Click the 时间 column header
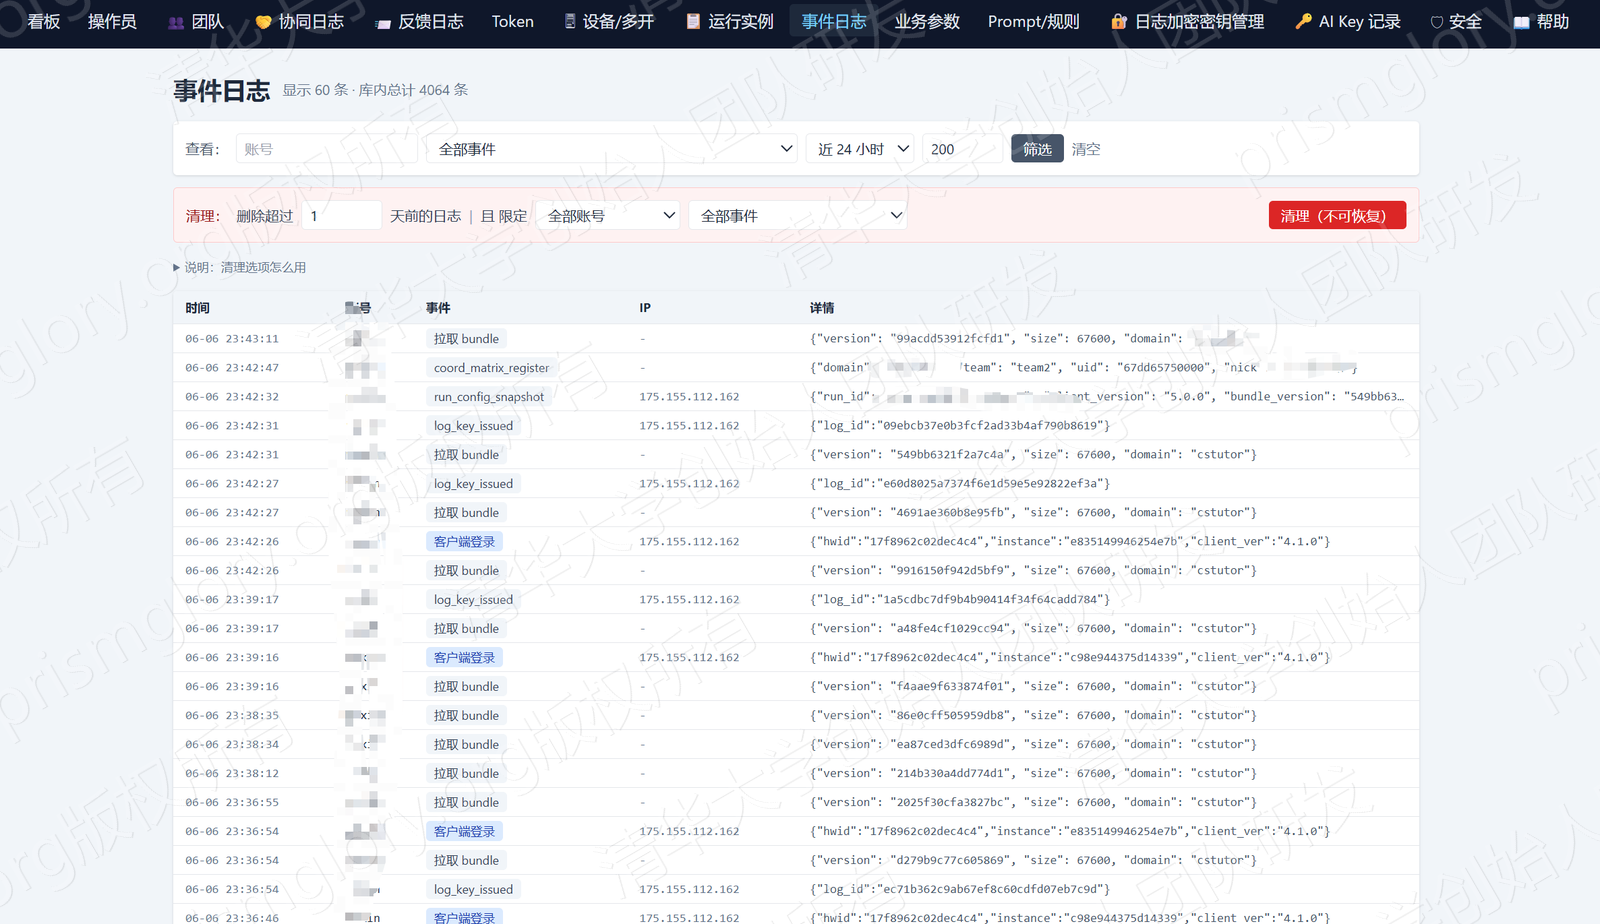The width and height of the screenshot is (1600, 924). coord(197,308)
